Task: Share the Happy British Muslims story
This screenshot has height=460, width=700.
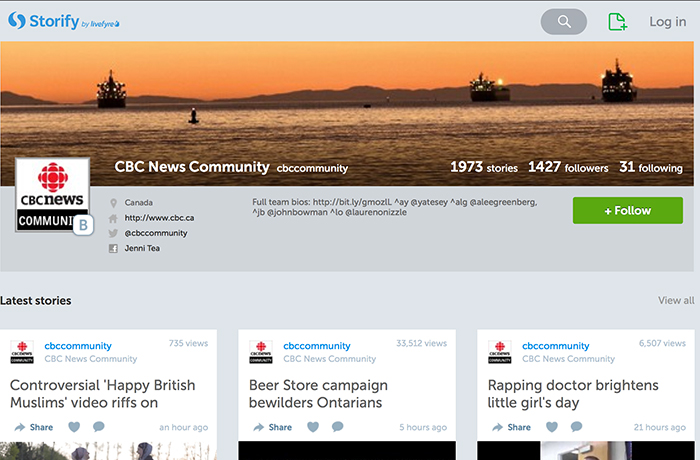Action: [x=33, y=427]
